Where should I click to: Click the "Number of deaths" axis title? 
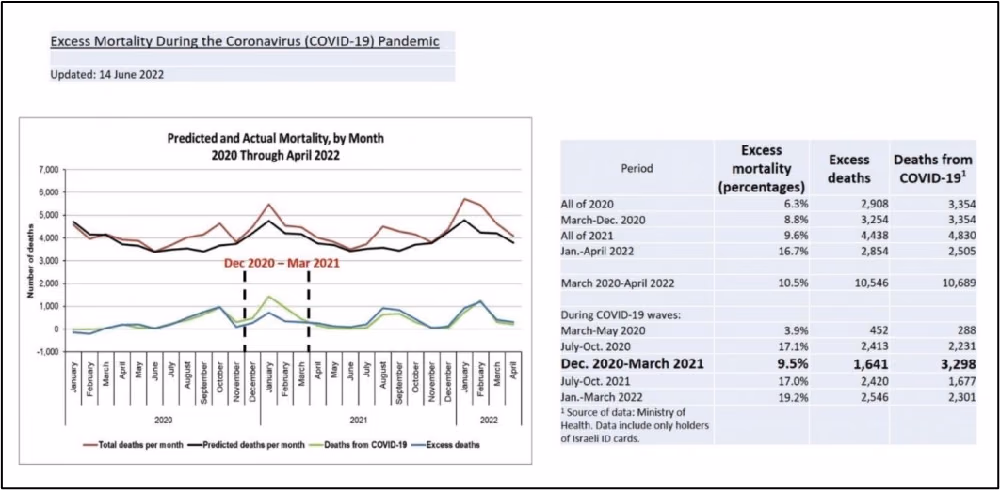tap(30, 261)
